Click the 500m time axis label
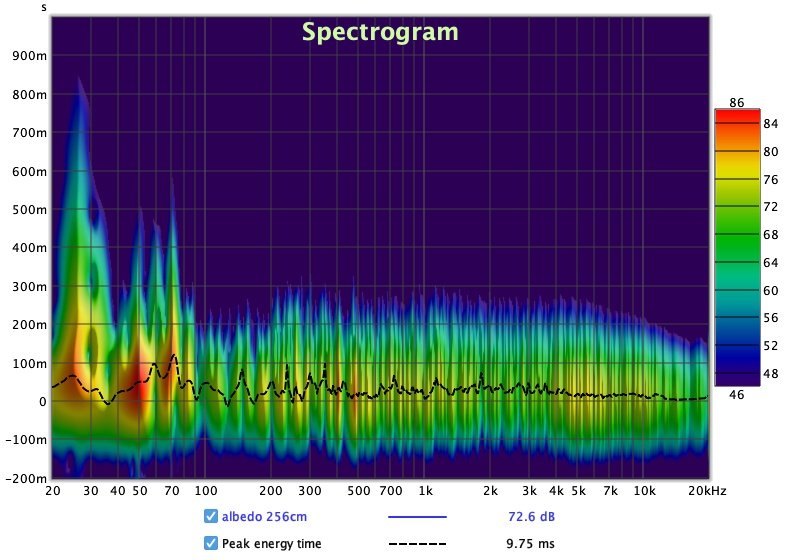The height and width of the screenshot is (560, 800). (x=29, y=210)
